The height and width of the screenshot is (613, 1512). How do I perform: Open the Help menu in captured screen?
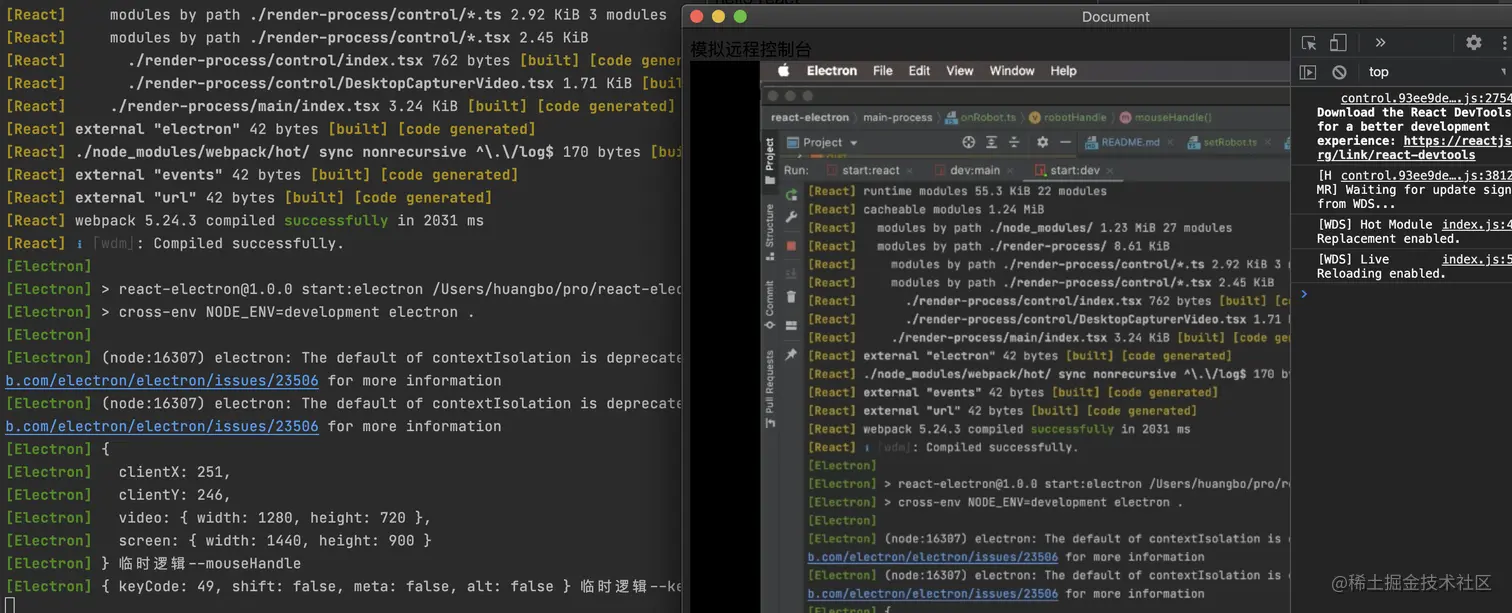(x=1064, y=71)
